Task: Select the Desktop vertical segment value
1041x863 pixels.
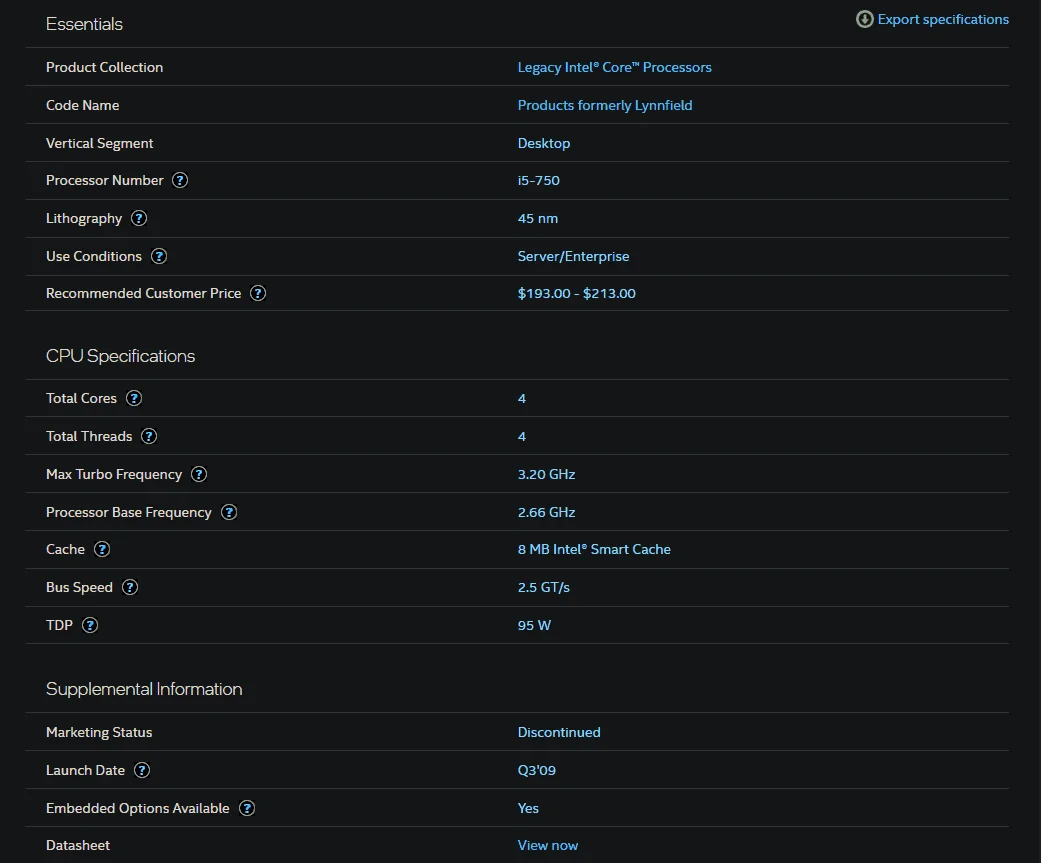Action: coord(544,143)
